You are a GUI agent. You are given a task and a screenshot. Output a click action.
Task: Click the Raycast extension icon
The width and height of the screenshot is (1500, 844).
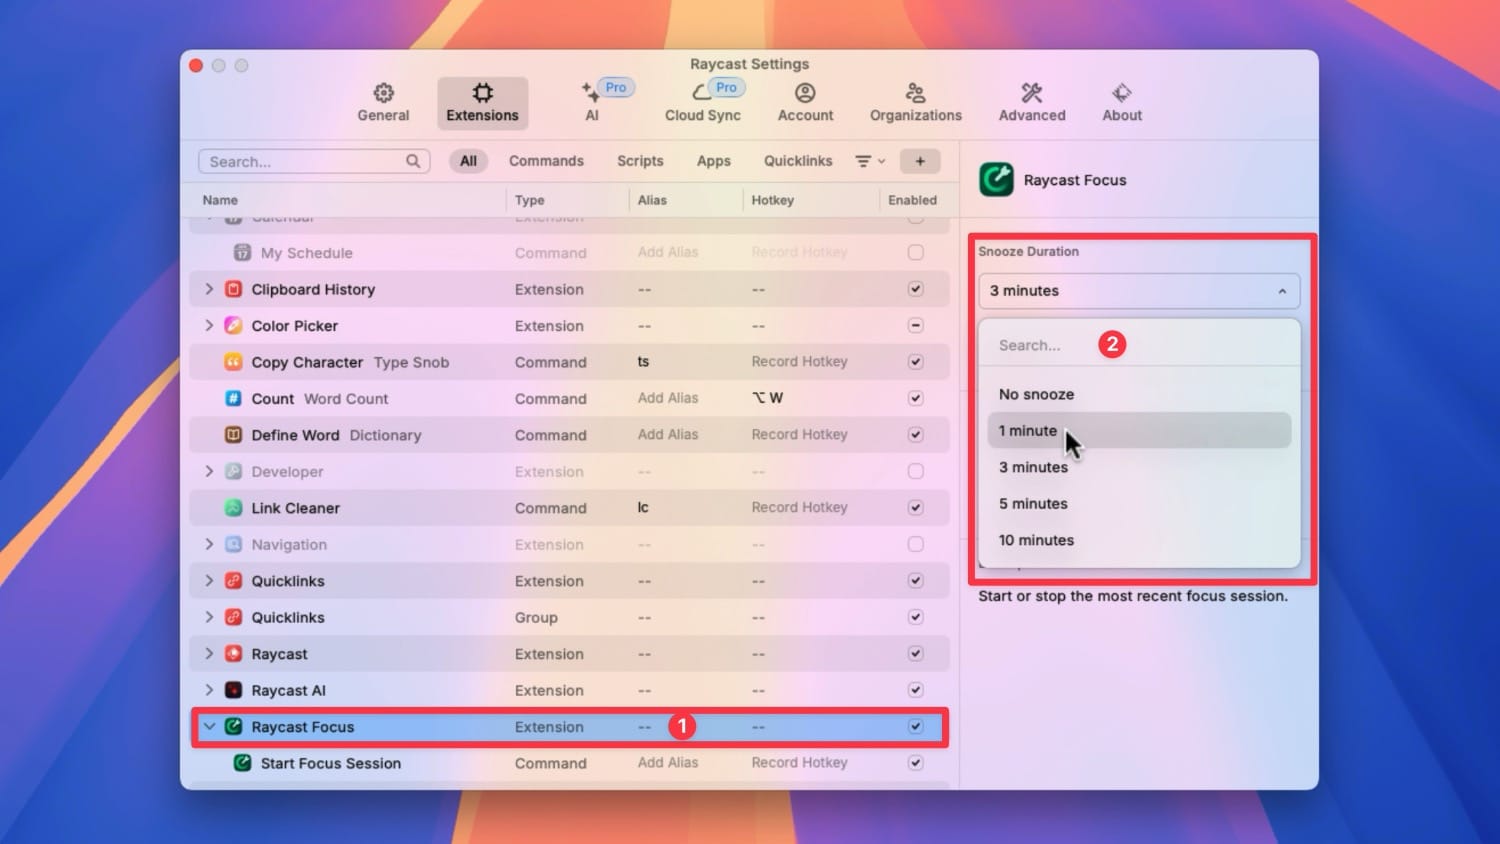pos(233,654)
